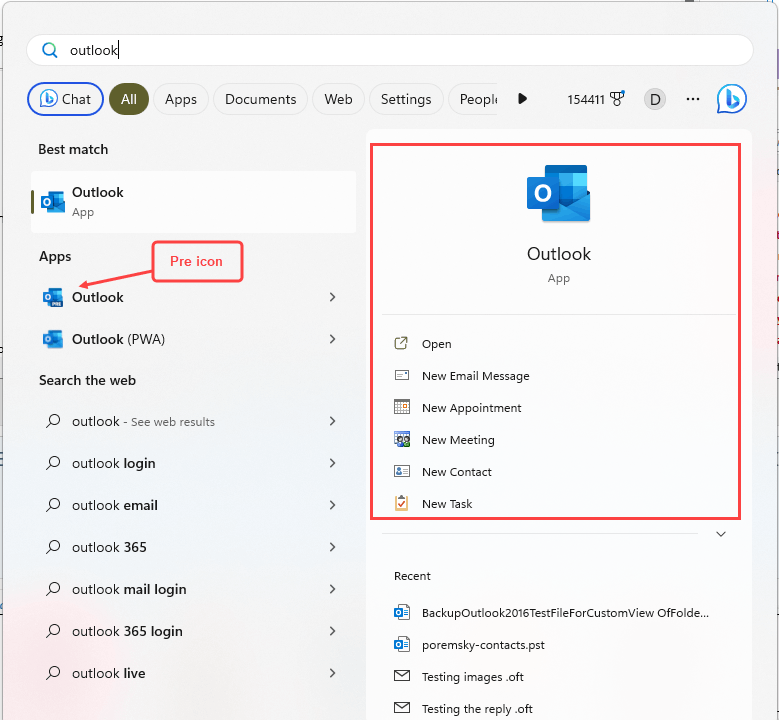Click the large Outlook icon in preview pane
This screenshot has height=720, width=779.
(x=558, y=193)
